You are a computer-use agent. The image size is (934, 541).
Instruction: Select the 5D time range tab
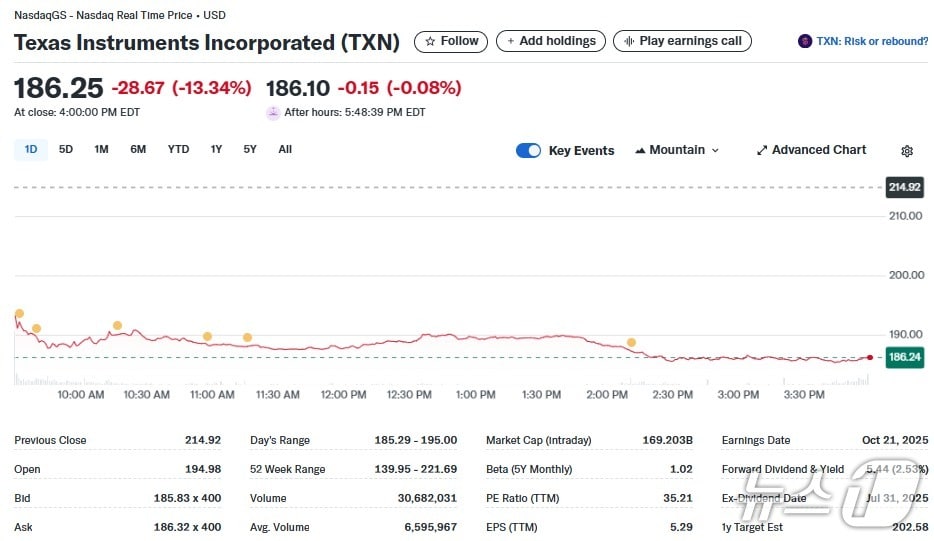66,150
